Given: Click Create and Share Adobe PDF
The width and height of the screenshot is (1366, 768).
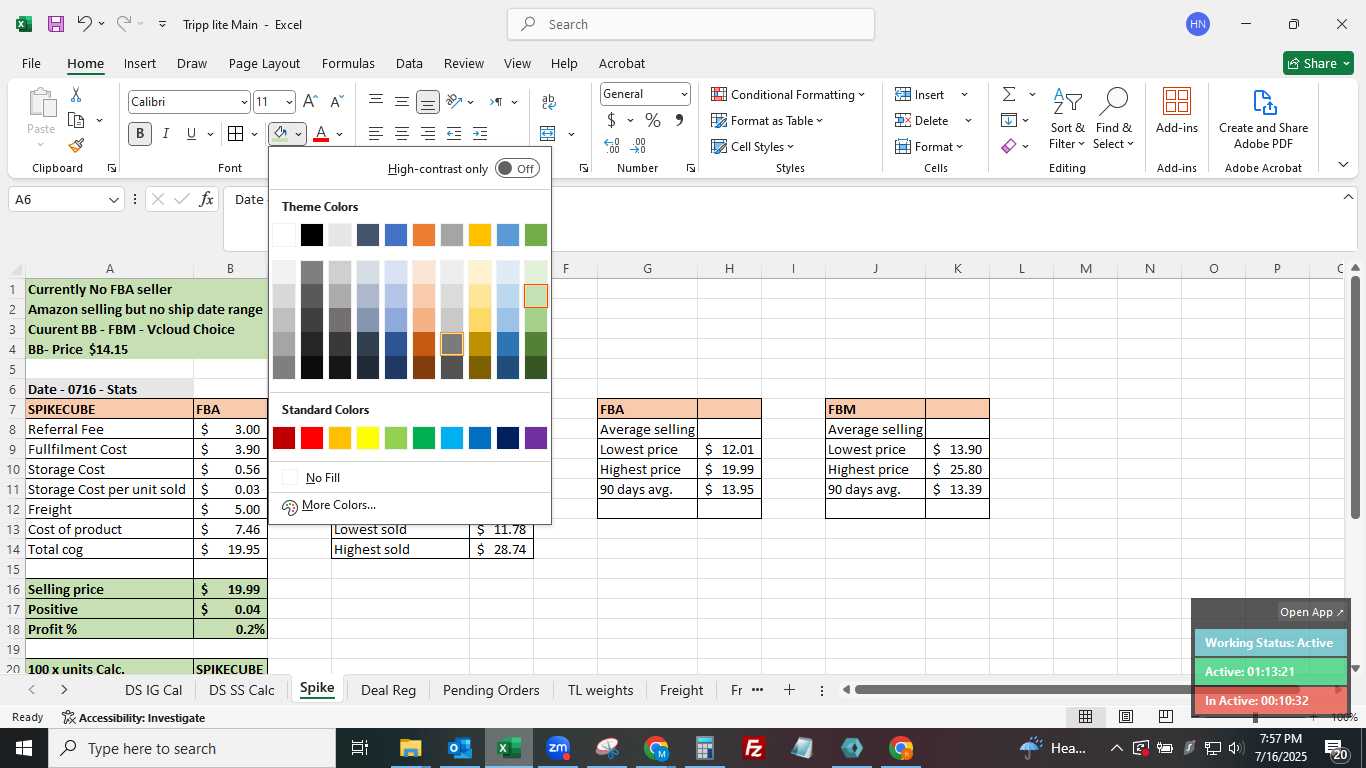Looking at the screenshot, I should (1264, 119).
